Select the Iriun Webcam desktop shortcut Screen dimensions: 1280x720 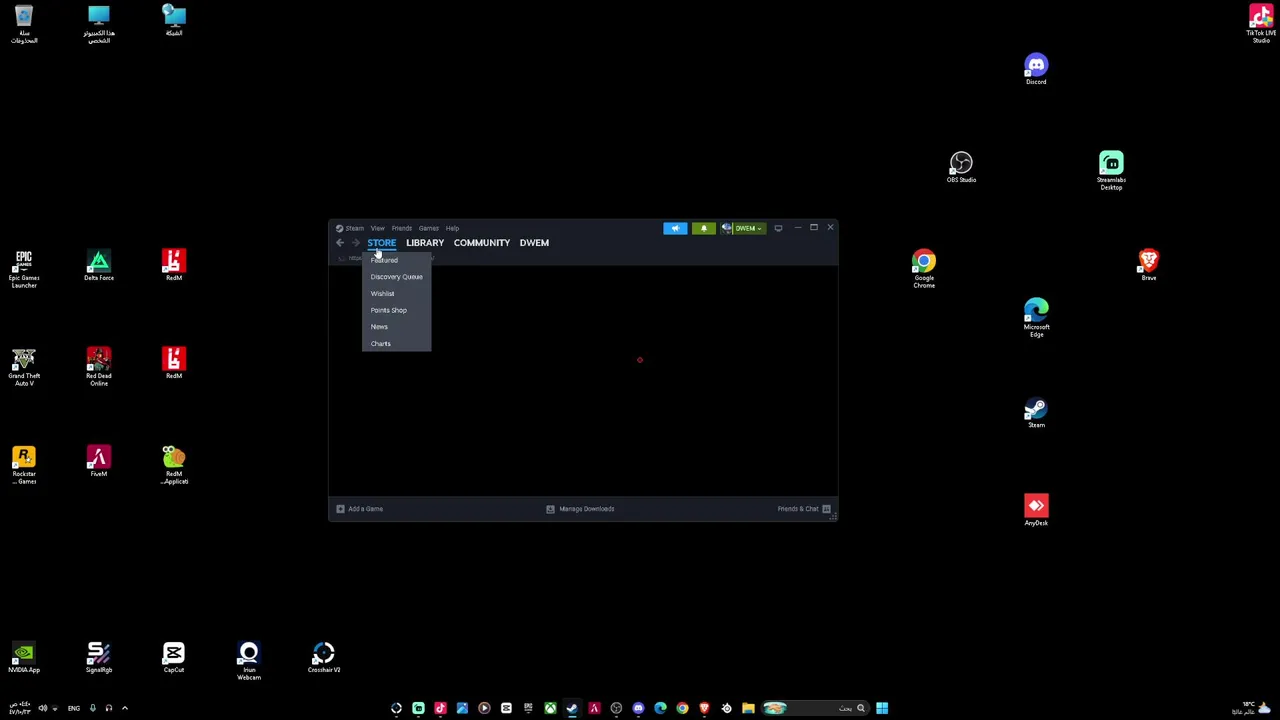(x=249, y=661)
